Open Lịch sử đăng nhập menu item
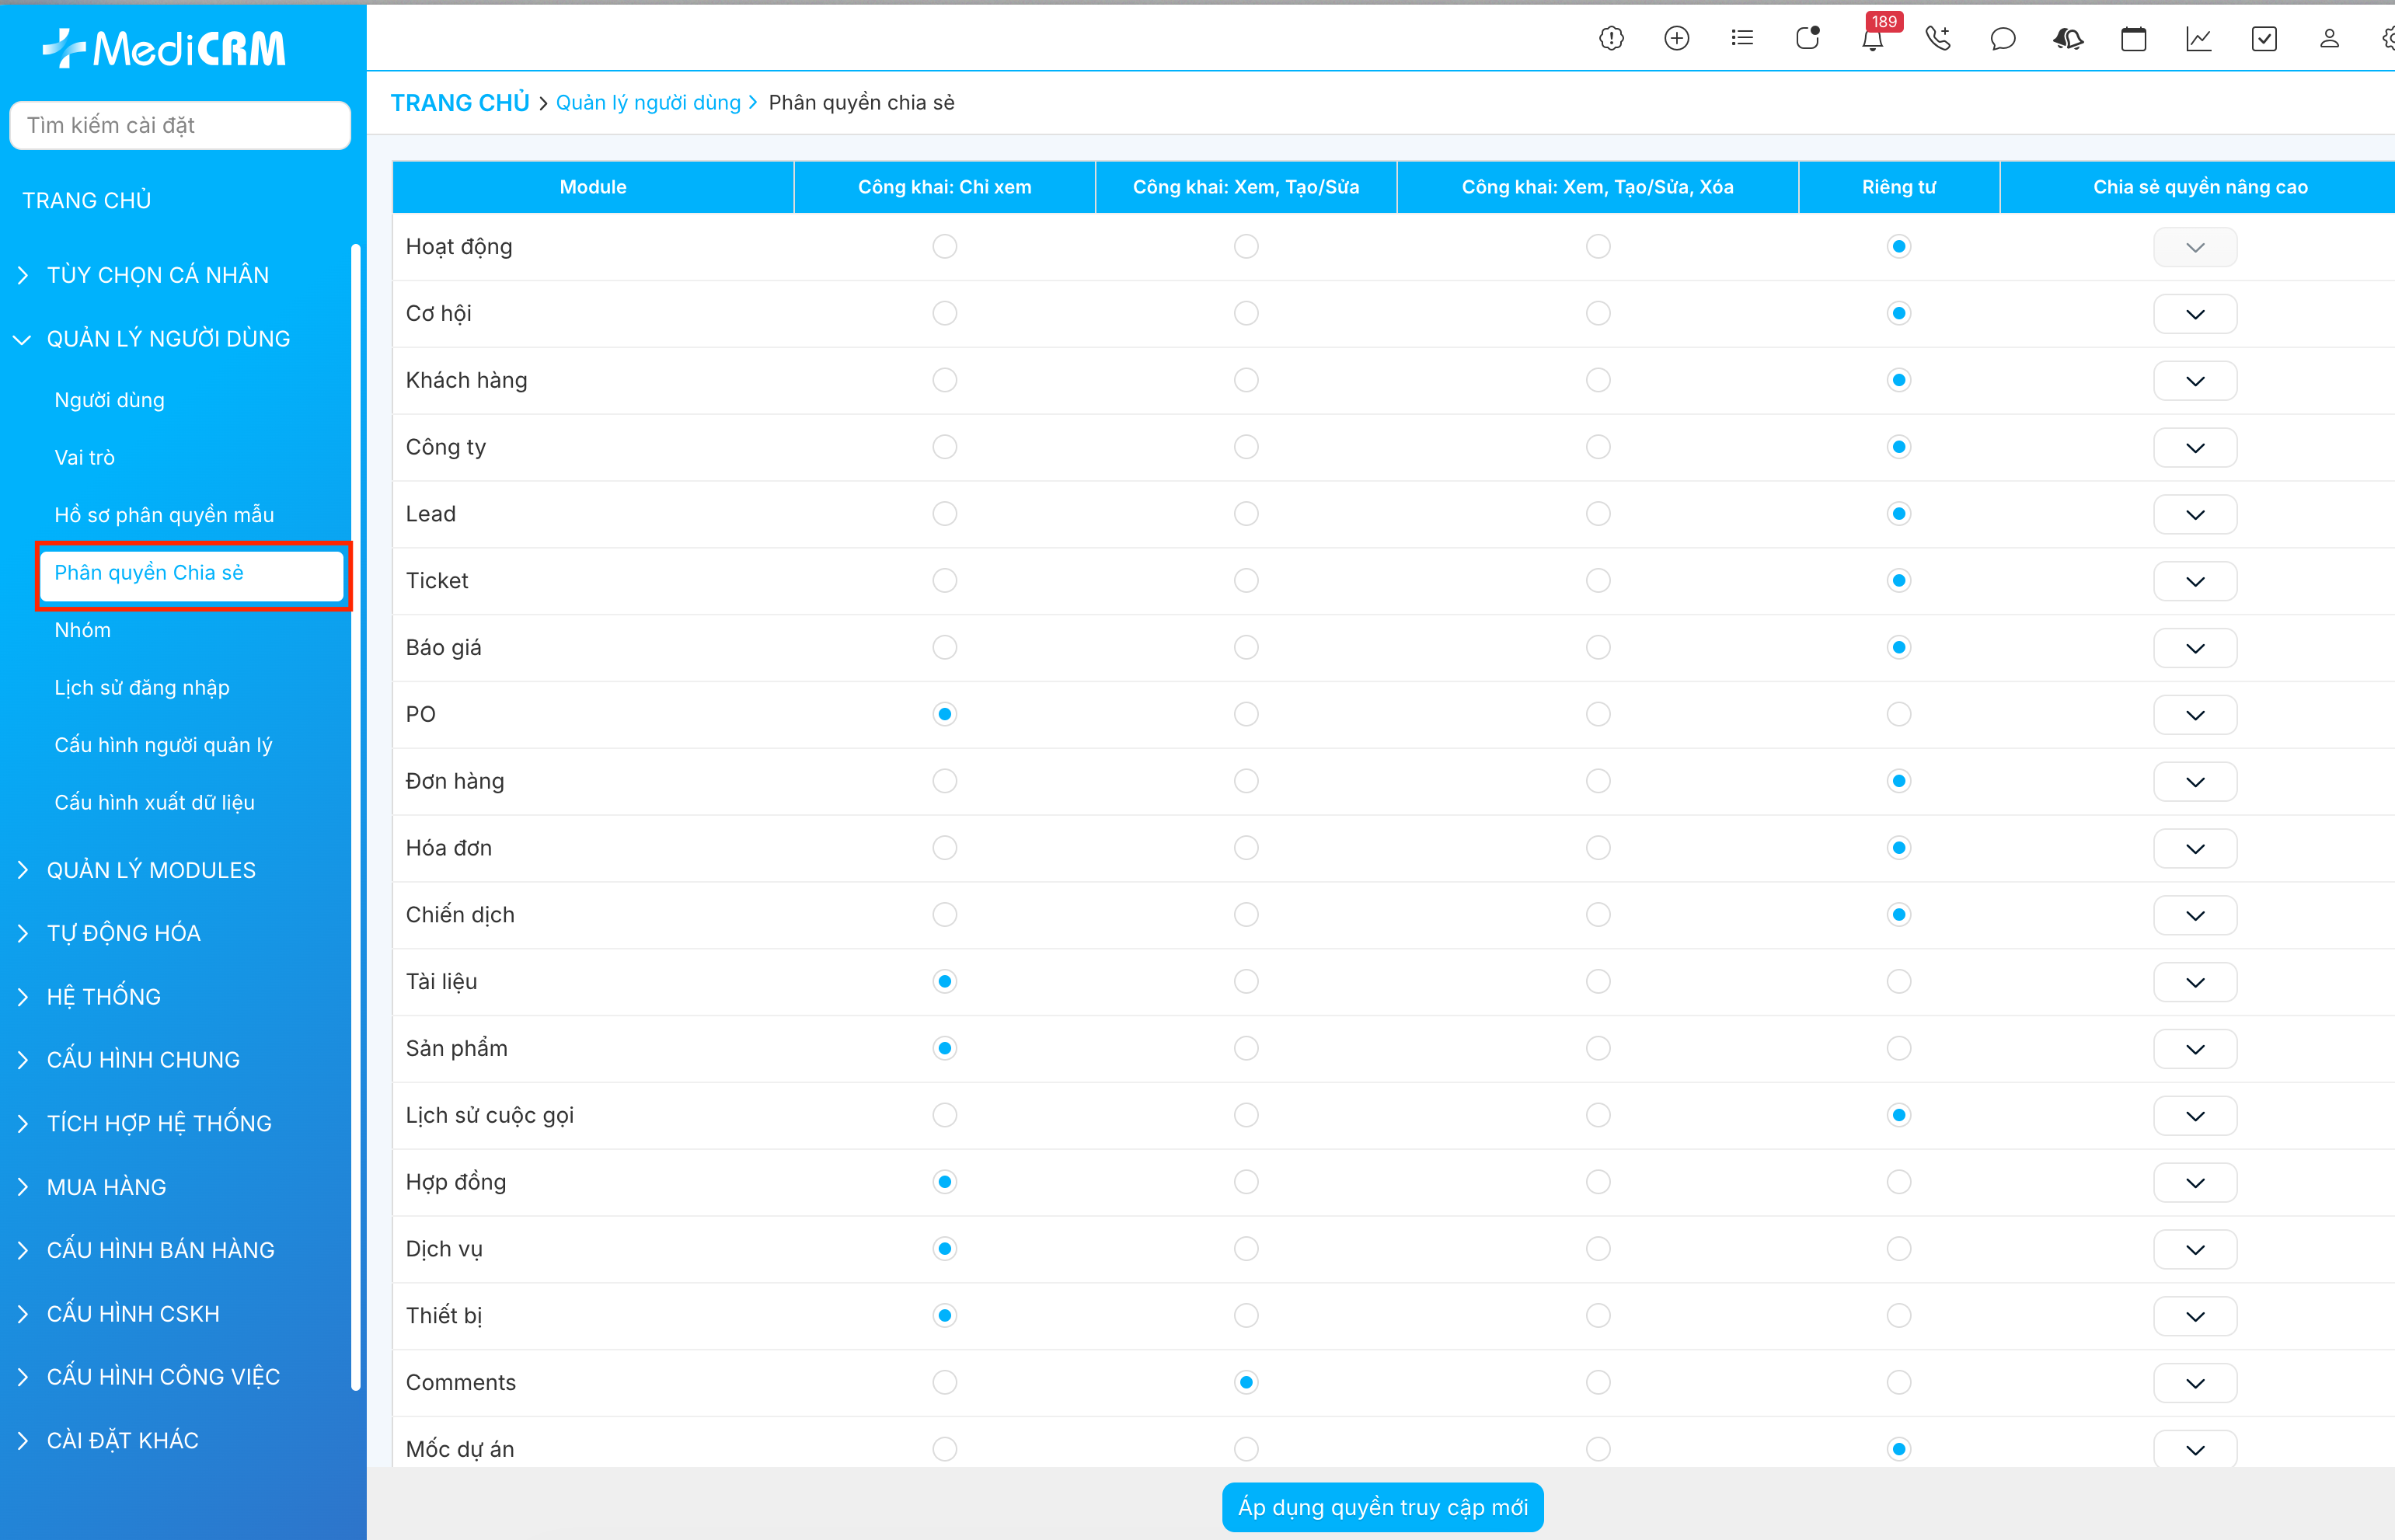 pyautogui.click(x=142, y=687)
